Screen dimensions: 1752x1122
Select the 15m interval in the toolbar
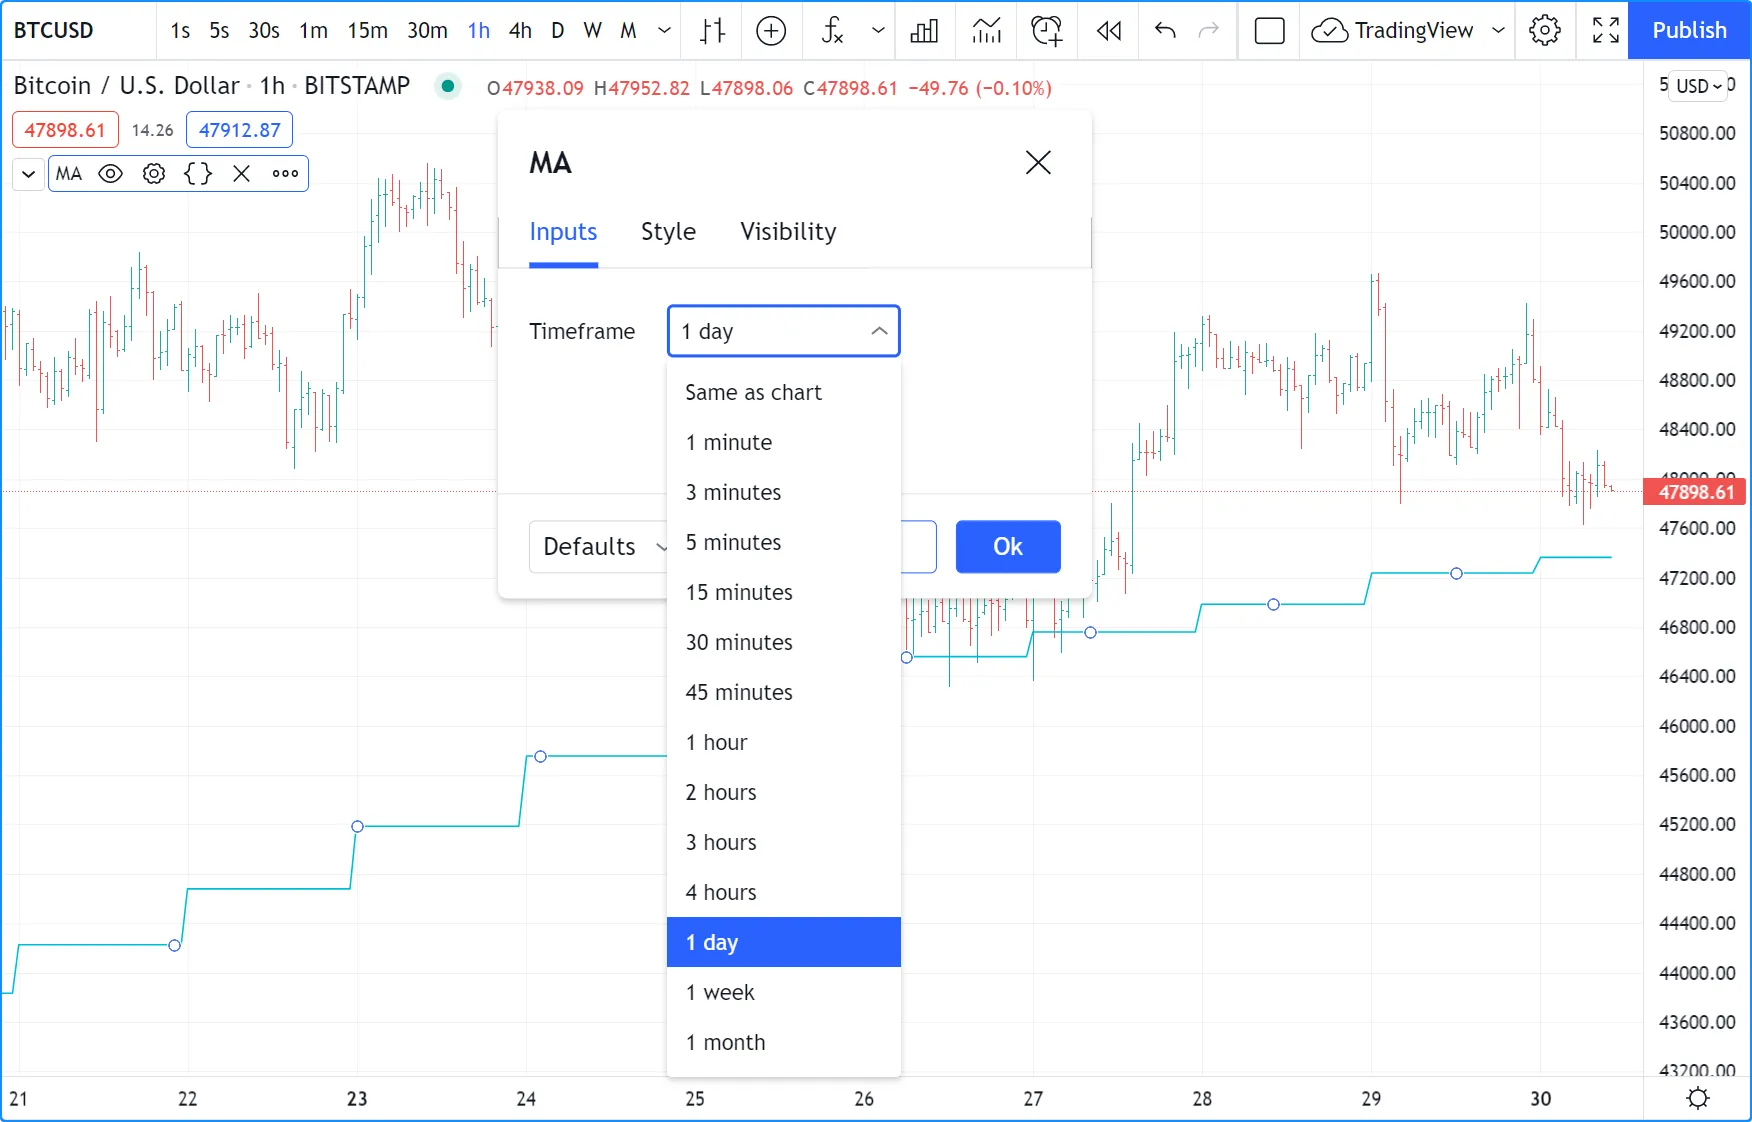coord(367,31)
